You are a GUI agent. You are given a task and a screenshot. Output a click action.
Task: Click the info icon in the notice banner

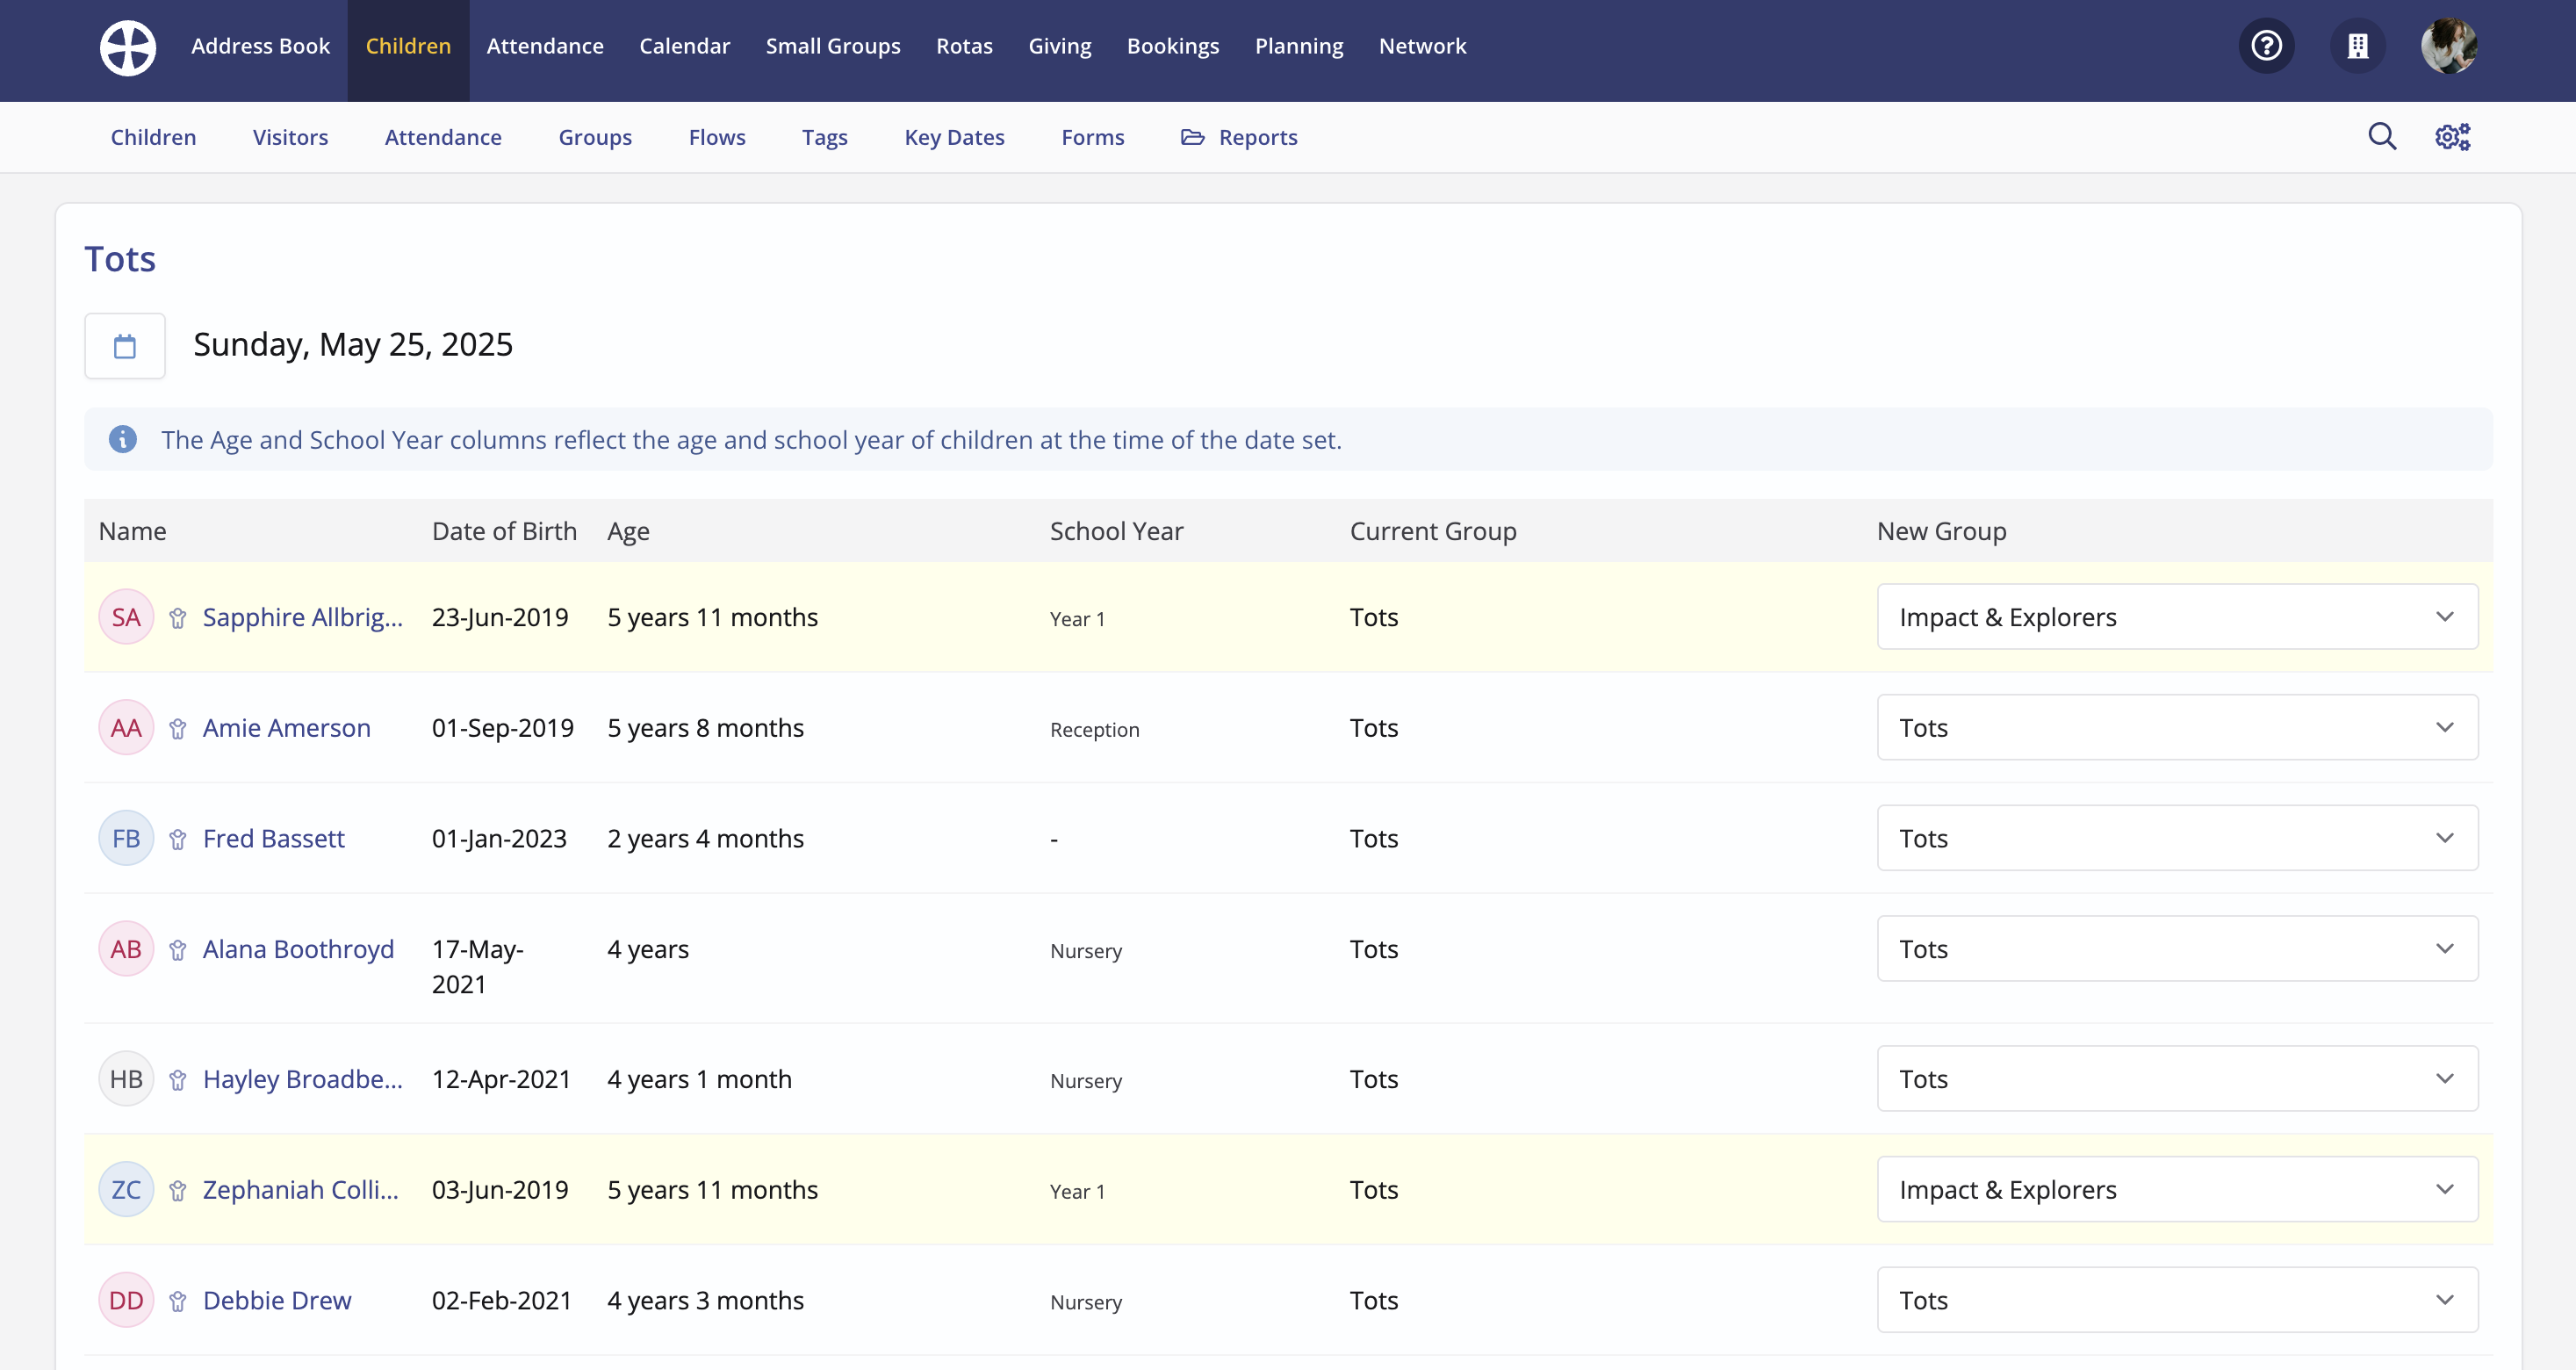click(122, 439)
